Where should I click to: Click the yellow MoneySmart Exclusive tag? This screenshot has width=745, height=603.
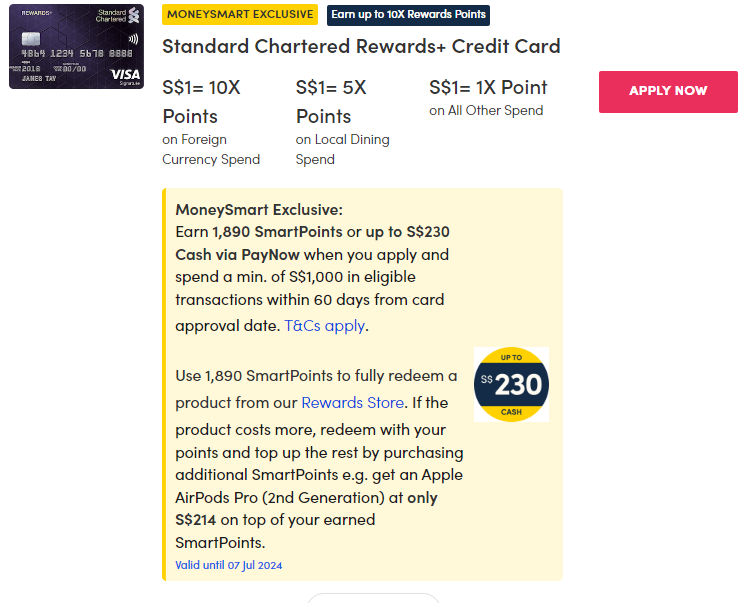pyautogui.click(x=240, y=15)
